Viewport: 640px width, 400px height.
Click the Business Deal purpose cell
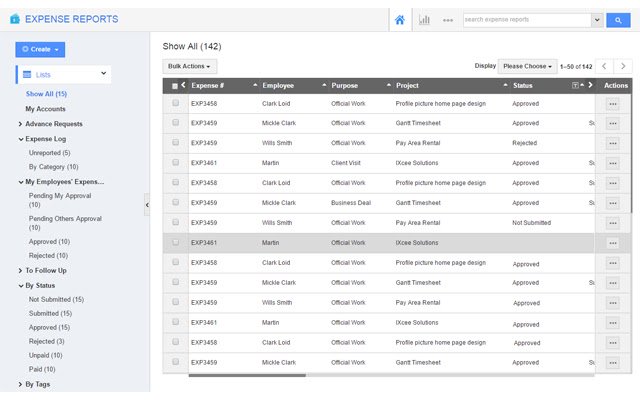coord(351,203)
